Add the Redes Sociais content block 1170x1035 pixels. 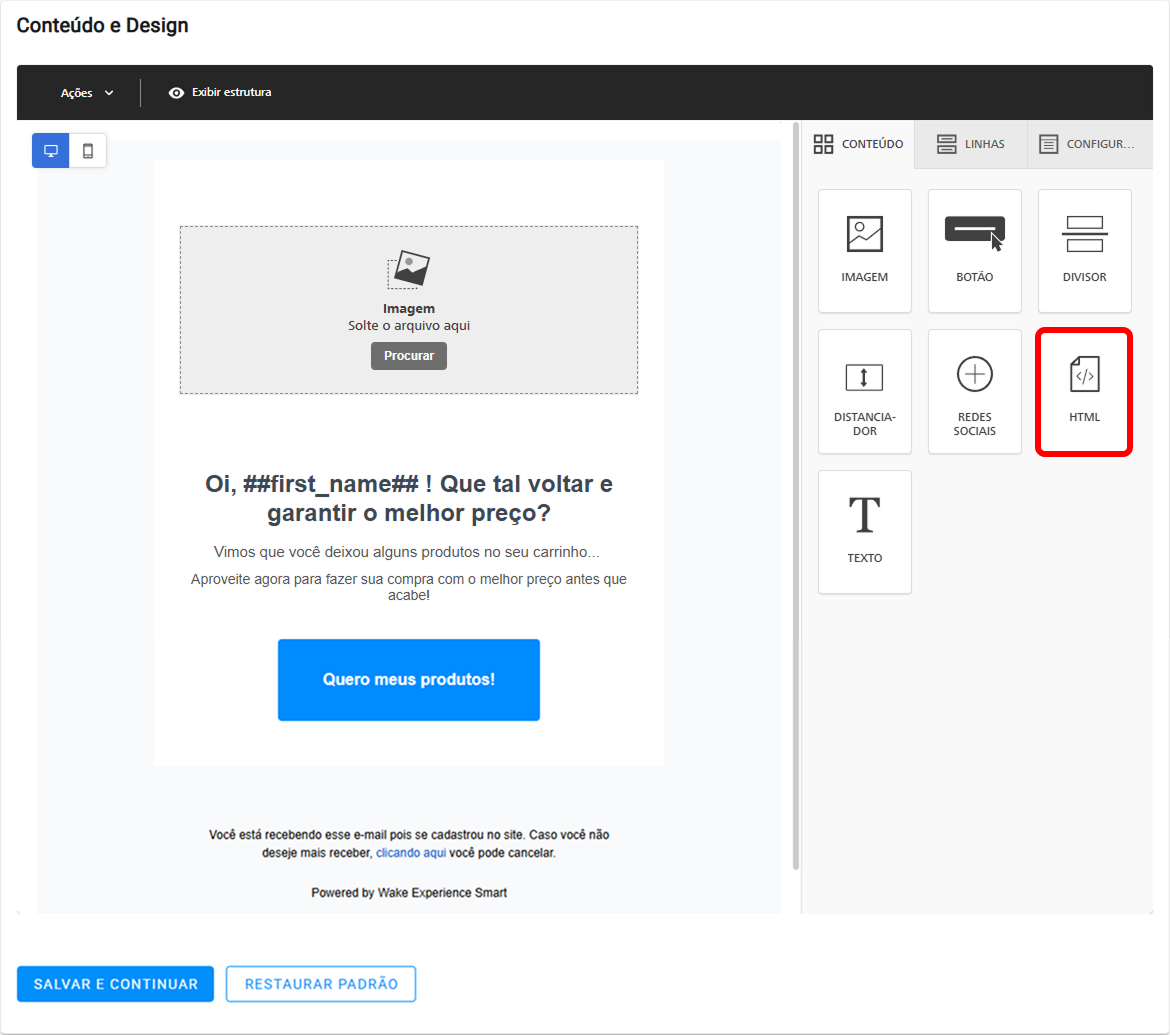(x=975, y=392)
